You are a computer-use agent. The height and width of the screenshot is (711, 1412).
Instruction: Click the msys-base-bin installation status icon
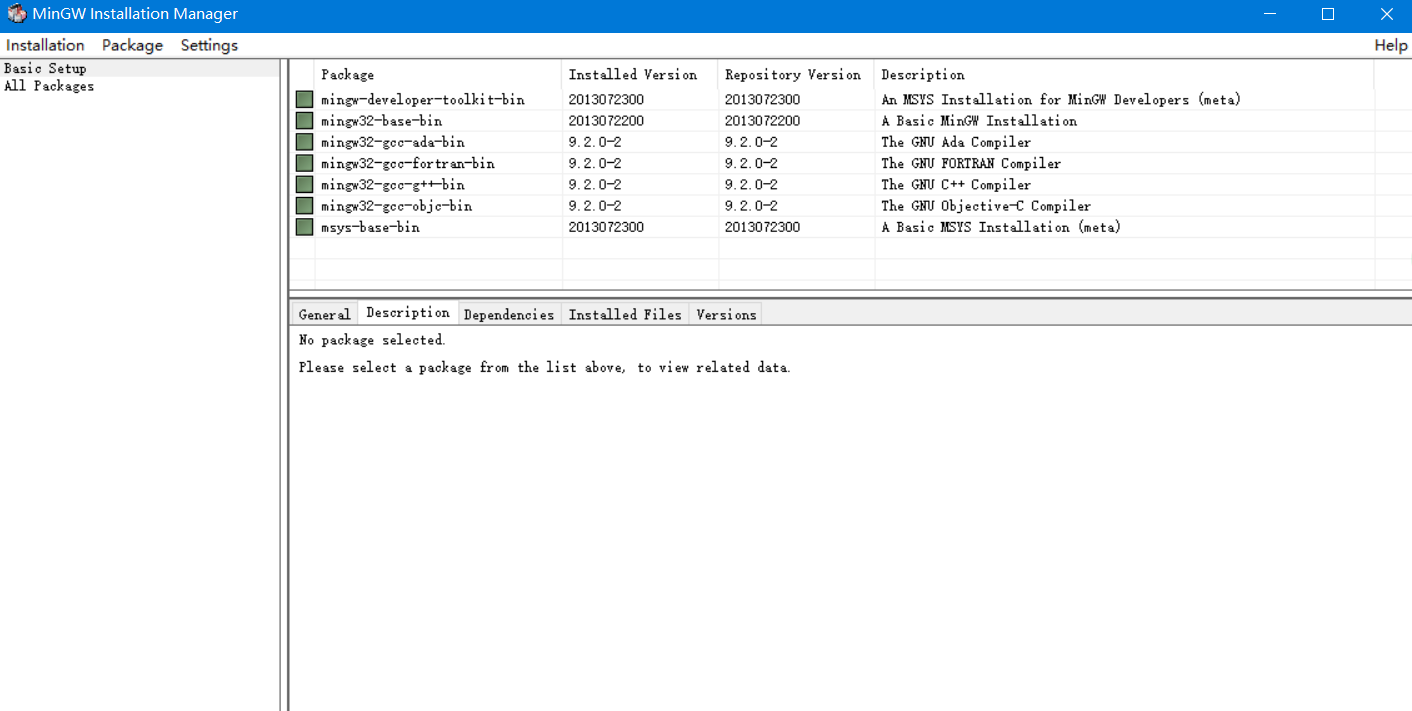[x=303, y=227]
